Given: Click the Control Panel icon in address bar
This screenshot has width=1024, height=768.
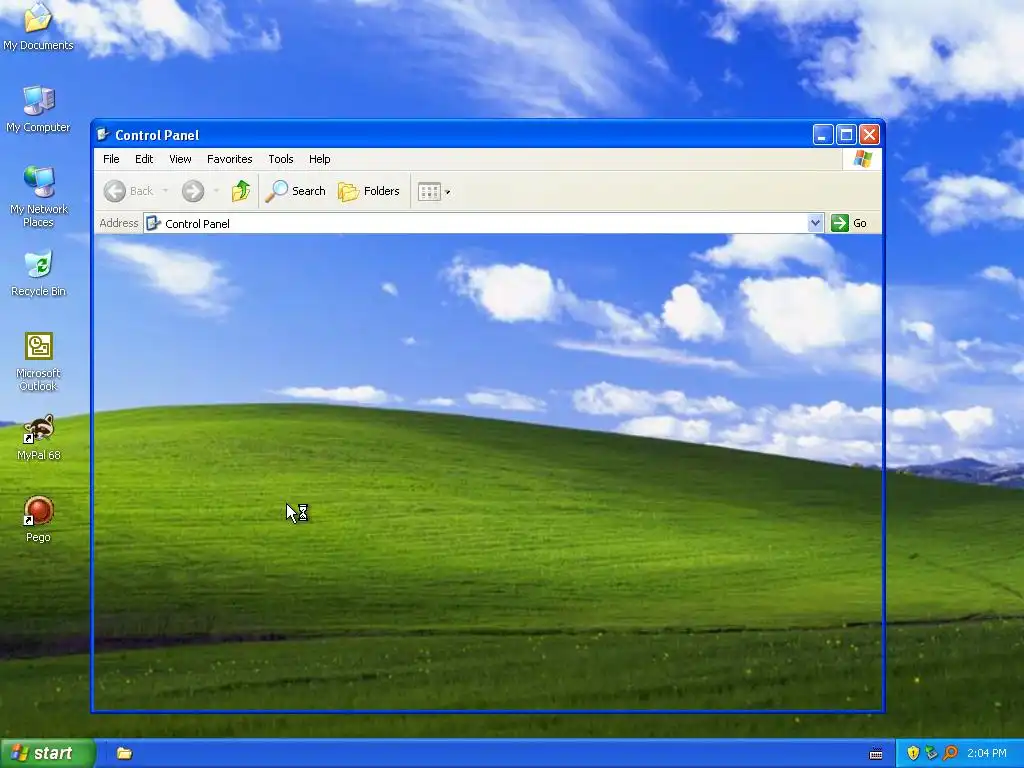Looking at the screenshot, I should tap(153, 223).
